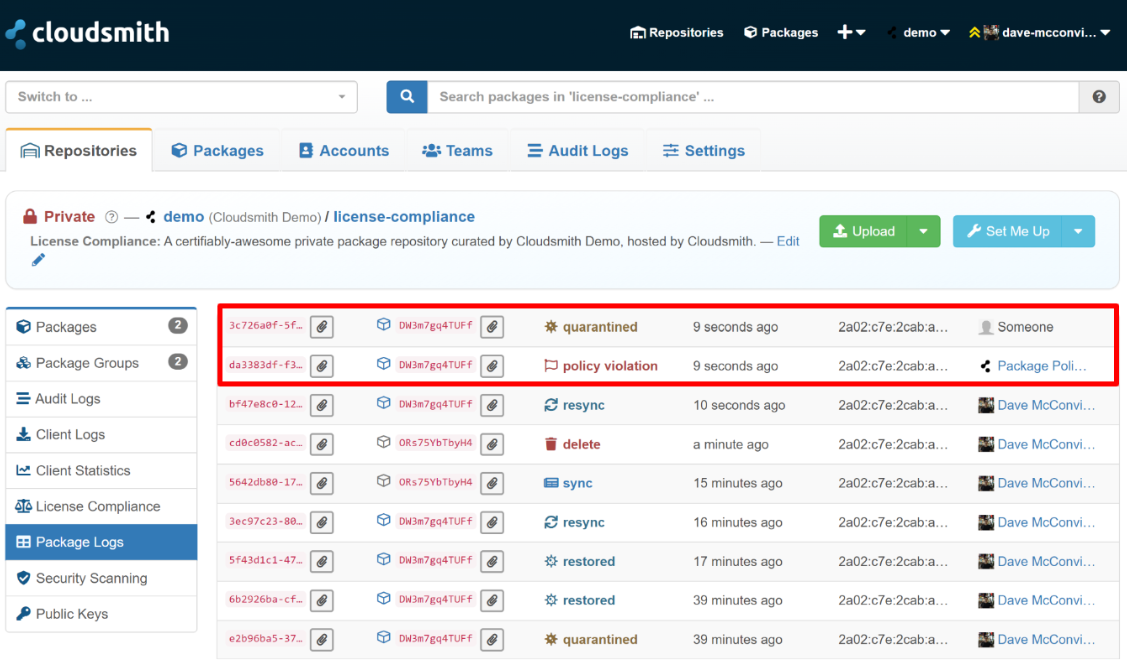Open the license-compliance repository link
Screen dimensions: 1127x661
point(404,217)
